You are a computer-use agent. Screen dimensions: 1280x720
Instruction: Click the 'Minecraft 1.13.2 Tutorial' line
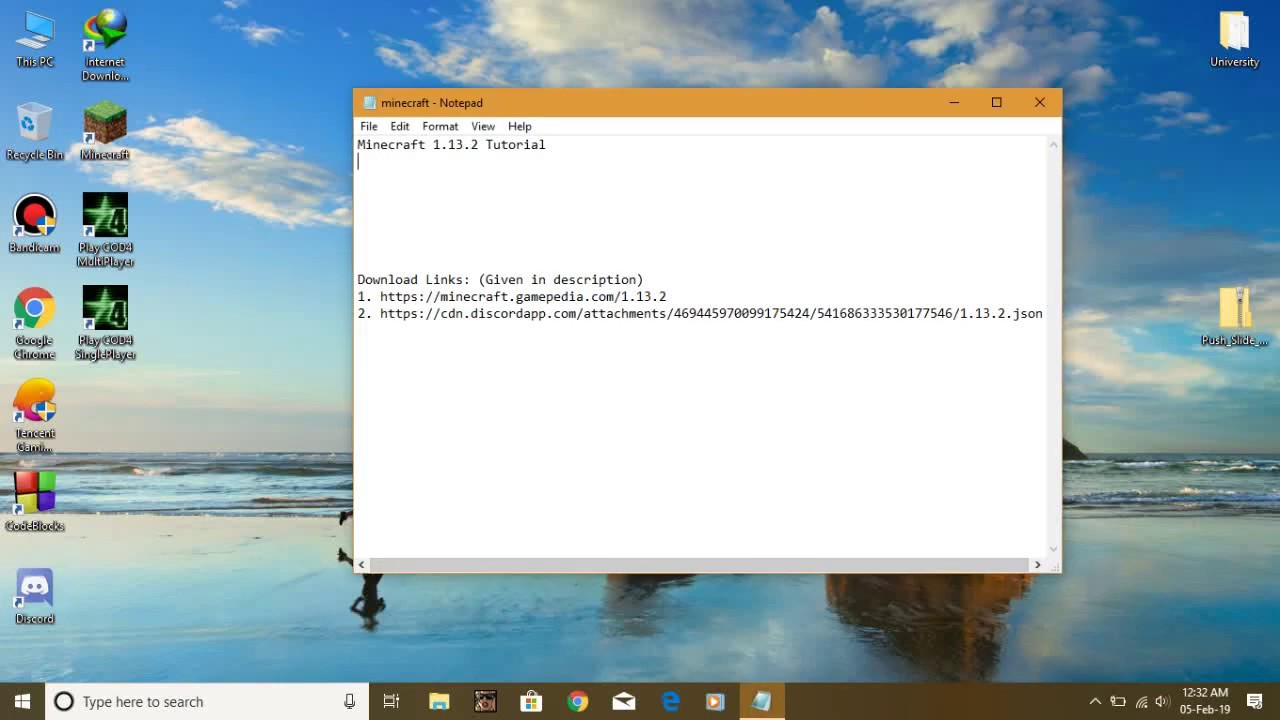pos(451,145)
